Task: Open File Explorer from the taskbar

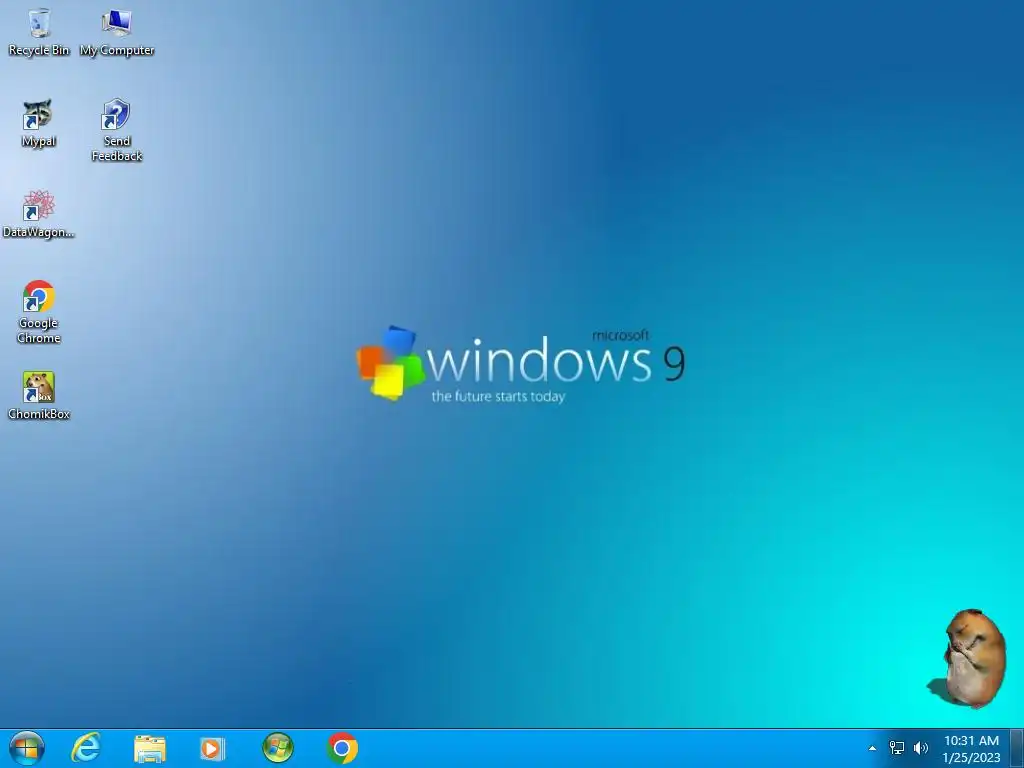Action: [x=150, y=748]
